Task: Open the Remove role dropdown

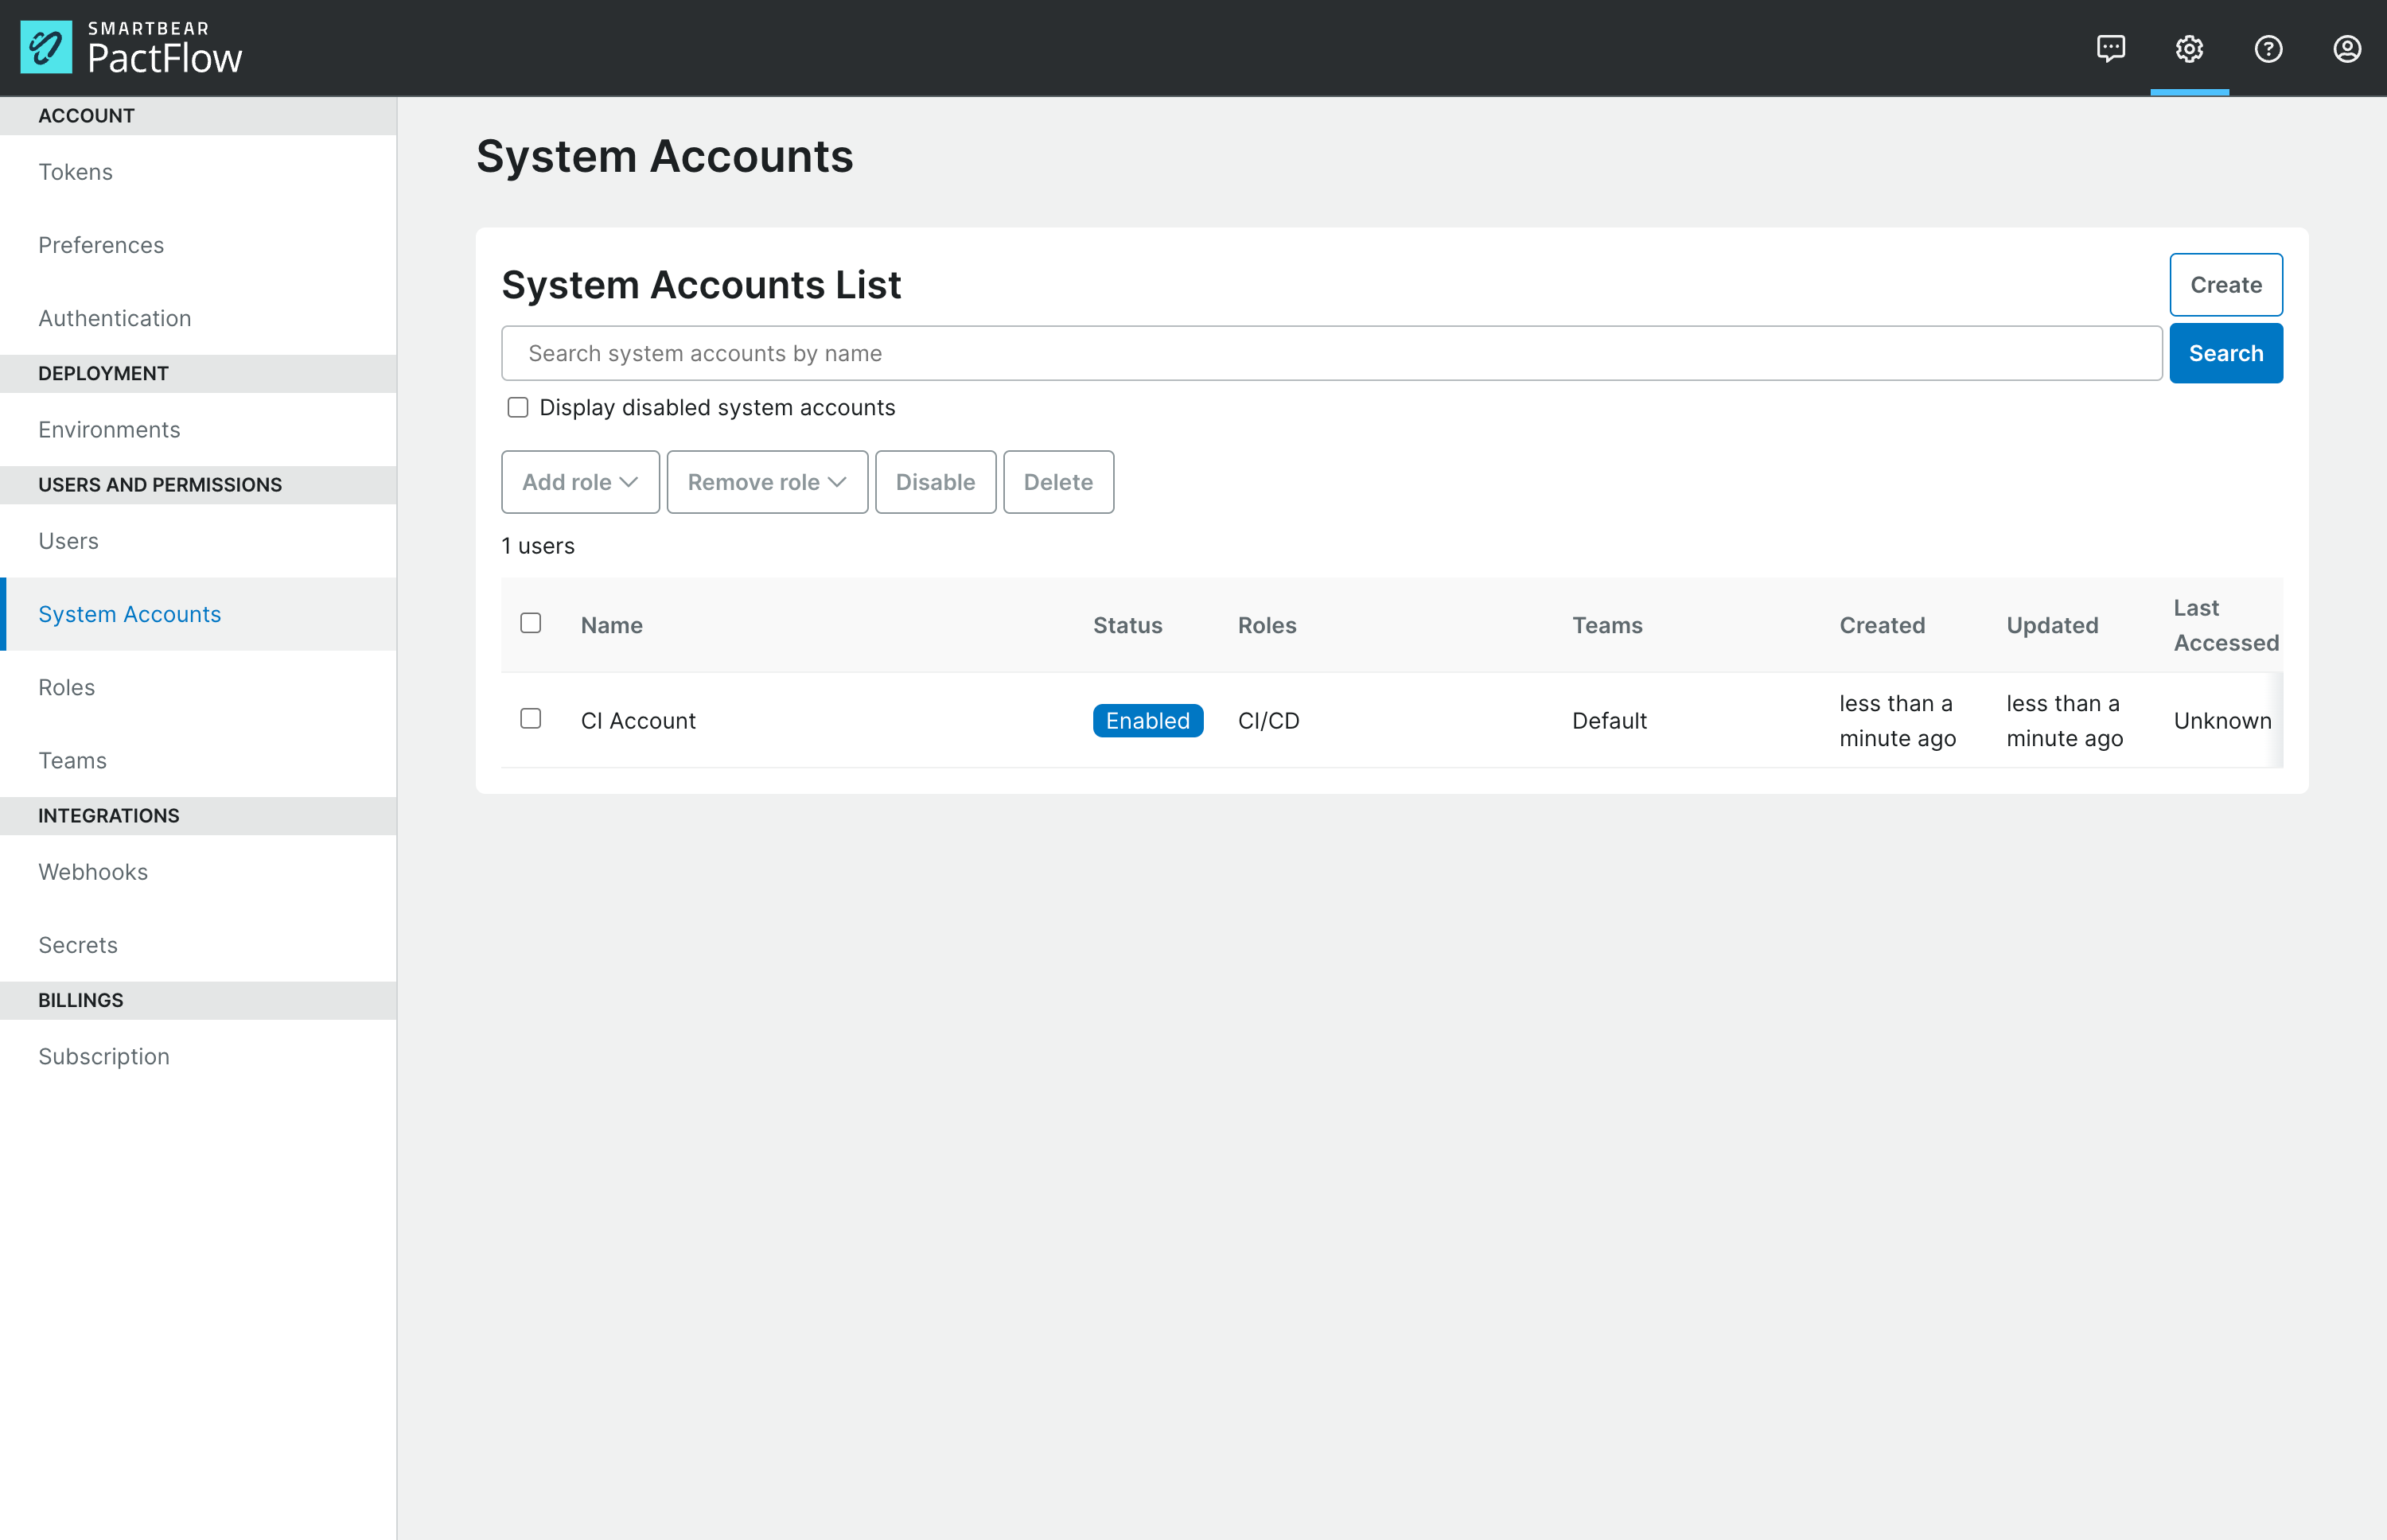Action: click(766, 481)
